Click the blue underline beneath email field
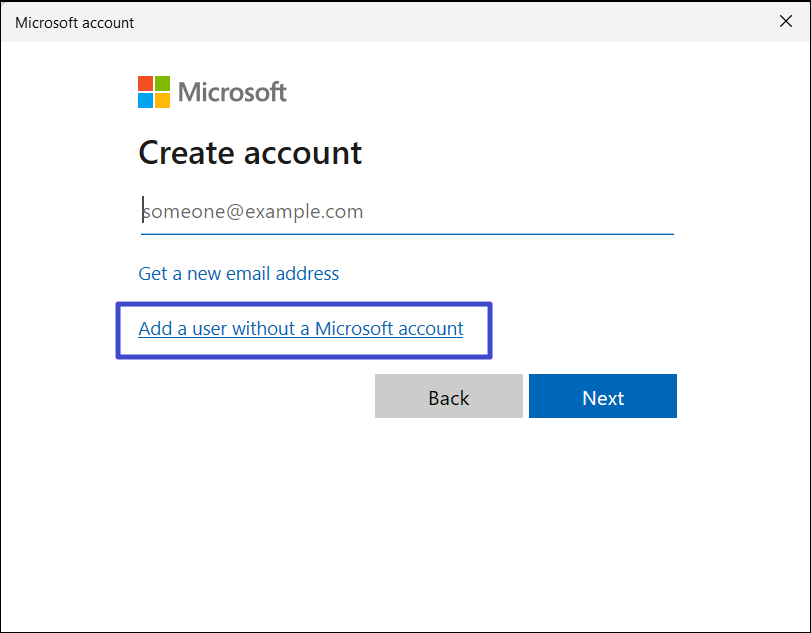This screenshot has width=811, height=633. tap(406, 233)
